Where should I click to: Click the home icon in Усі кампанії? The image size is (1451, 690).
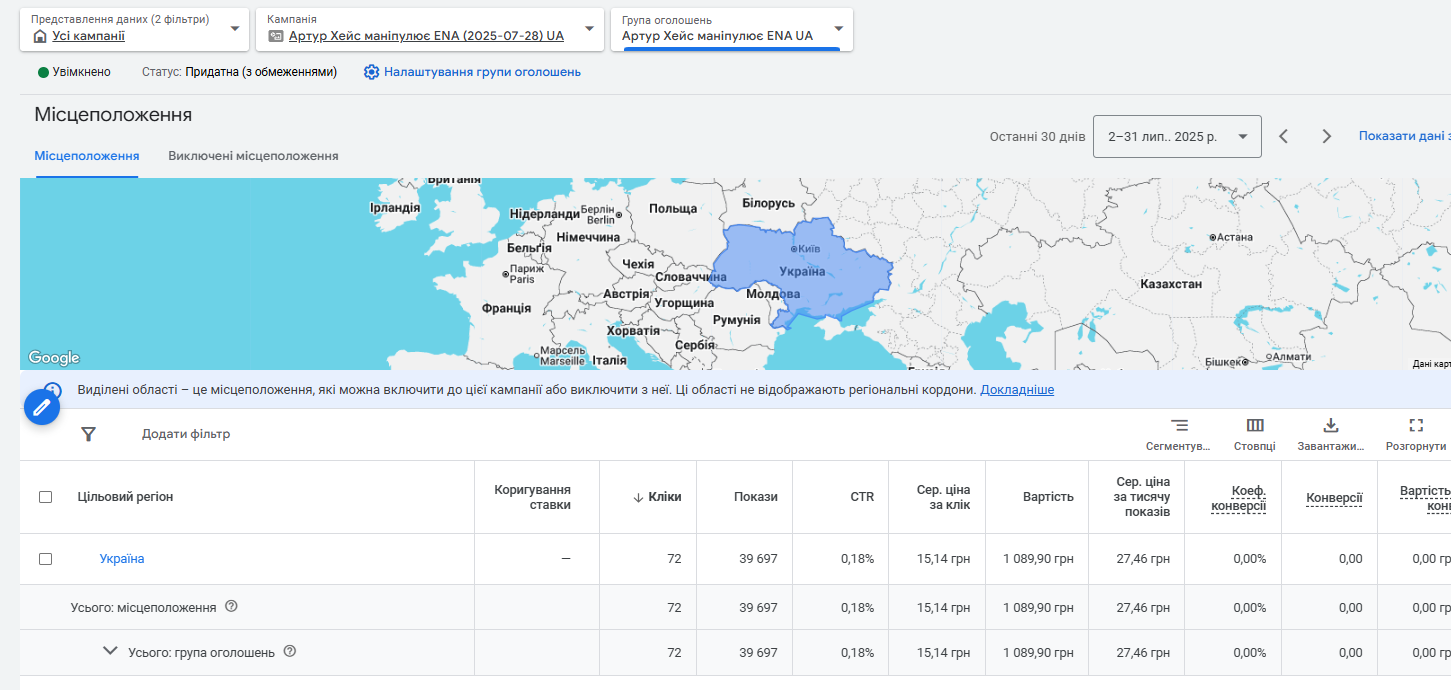tap(40, 36)
